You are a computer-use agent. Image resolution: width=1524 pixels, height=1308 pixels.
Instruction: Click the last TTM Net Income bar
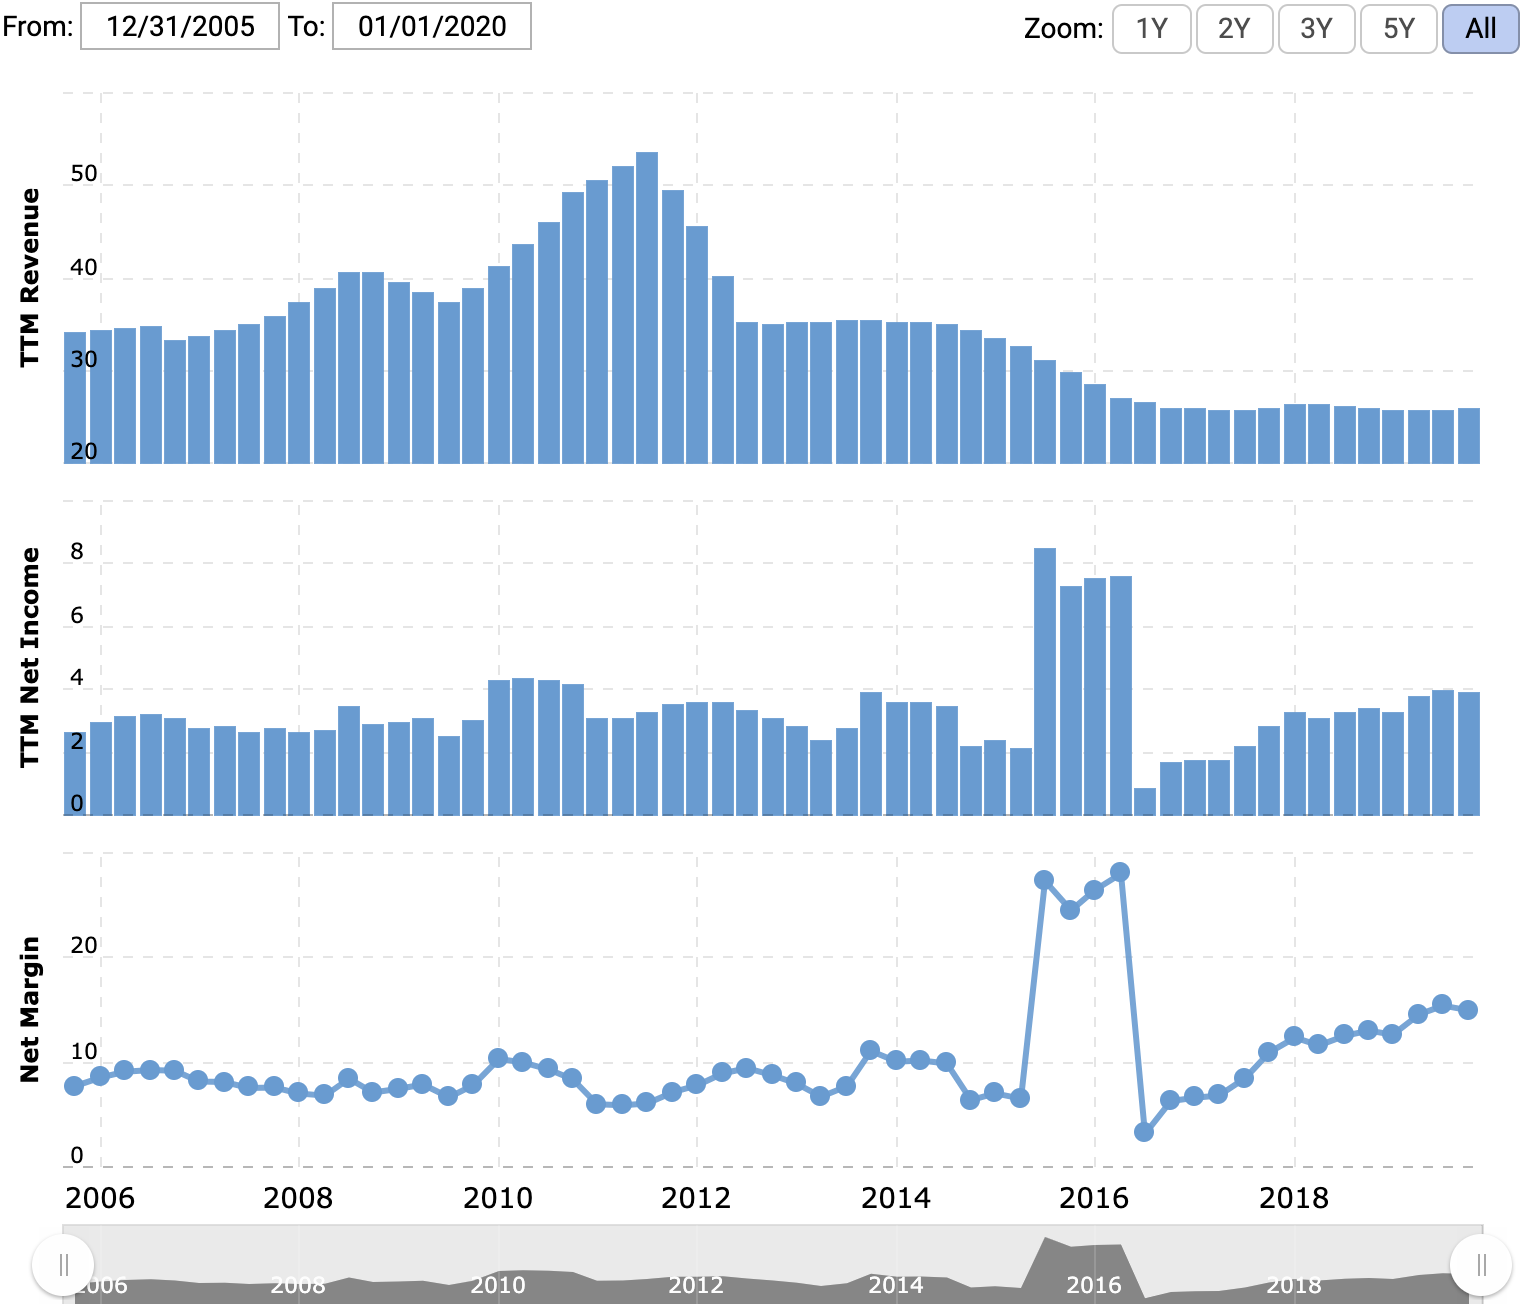tap(1469, 754)
